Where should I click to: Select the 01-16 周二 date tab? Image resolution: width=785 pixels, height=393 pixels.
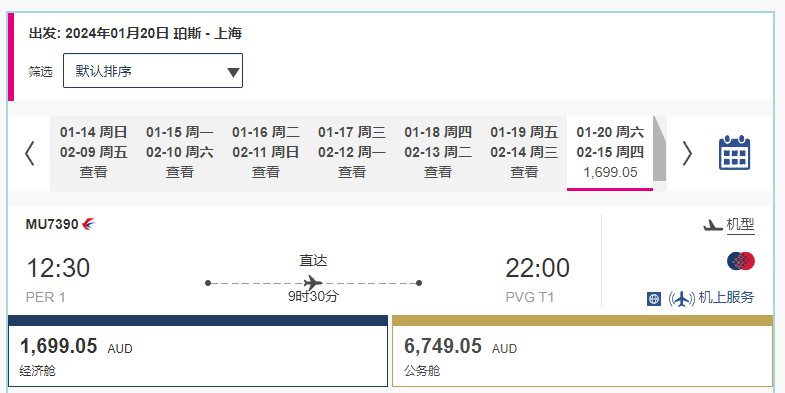pyautogui.click(x=265, y=153)
